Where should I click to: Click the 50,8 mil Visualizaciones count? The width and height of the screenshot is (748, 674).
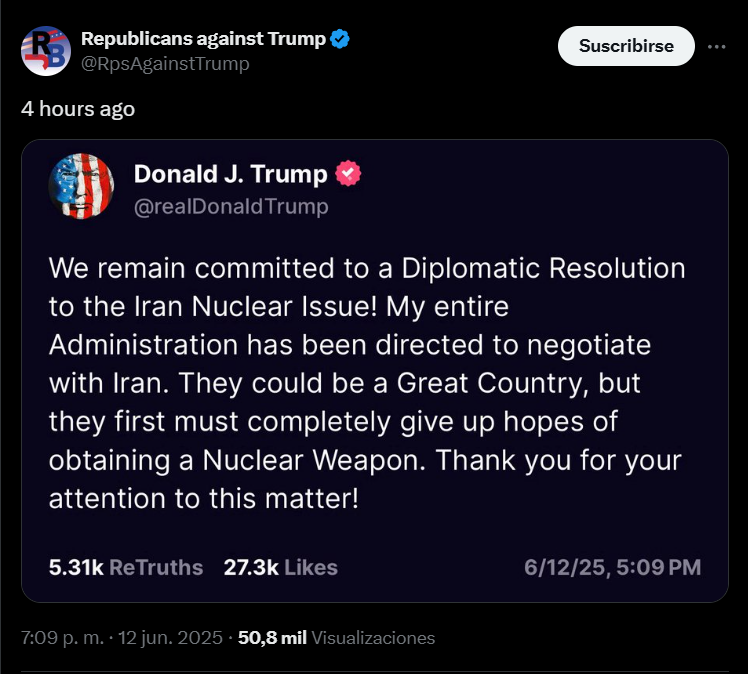point(336,637)
